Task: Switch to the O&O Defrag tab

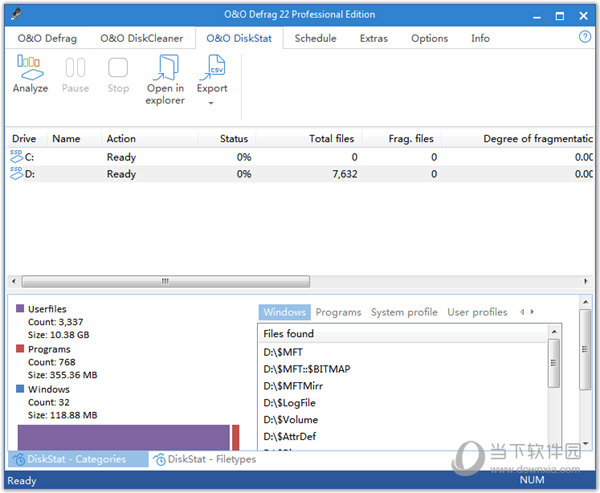Action: [47, 38]
